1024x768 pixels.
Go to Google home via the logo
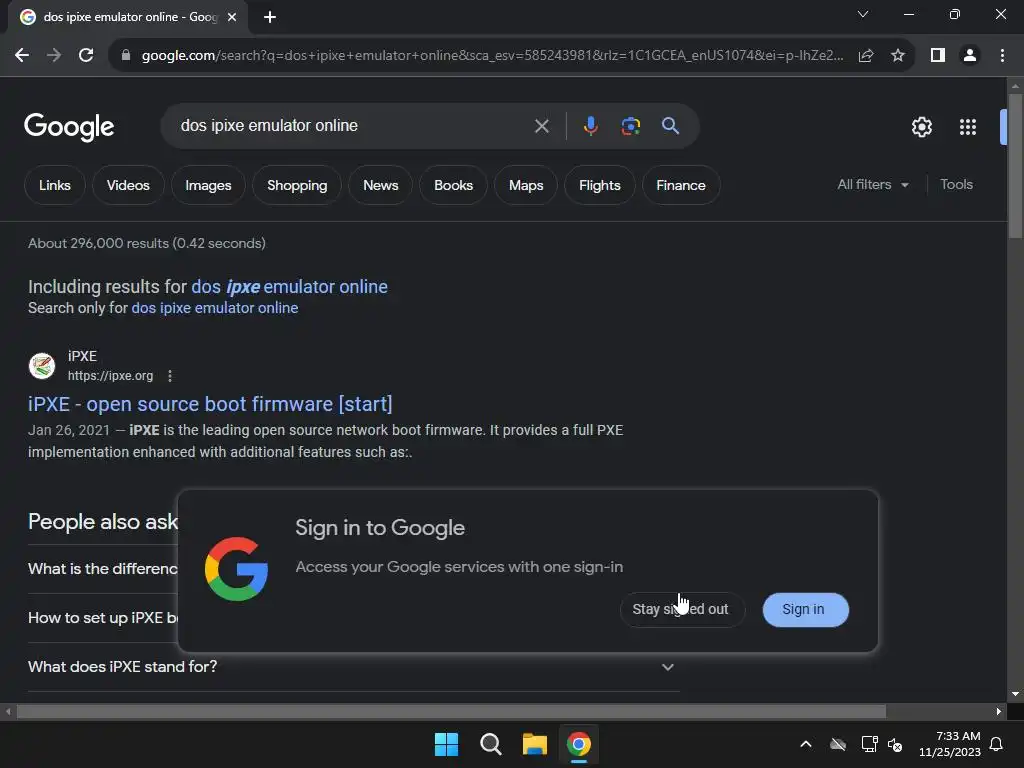click(x=69, y=127)
